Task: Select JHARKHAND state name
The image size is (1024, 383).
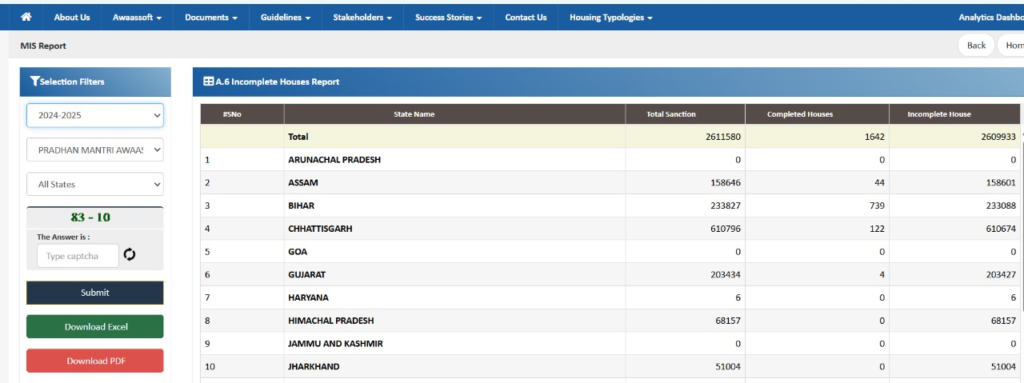Action: (313, 367)
